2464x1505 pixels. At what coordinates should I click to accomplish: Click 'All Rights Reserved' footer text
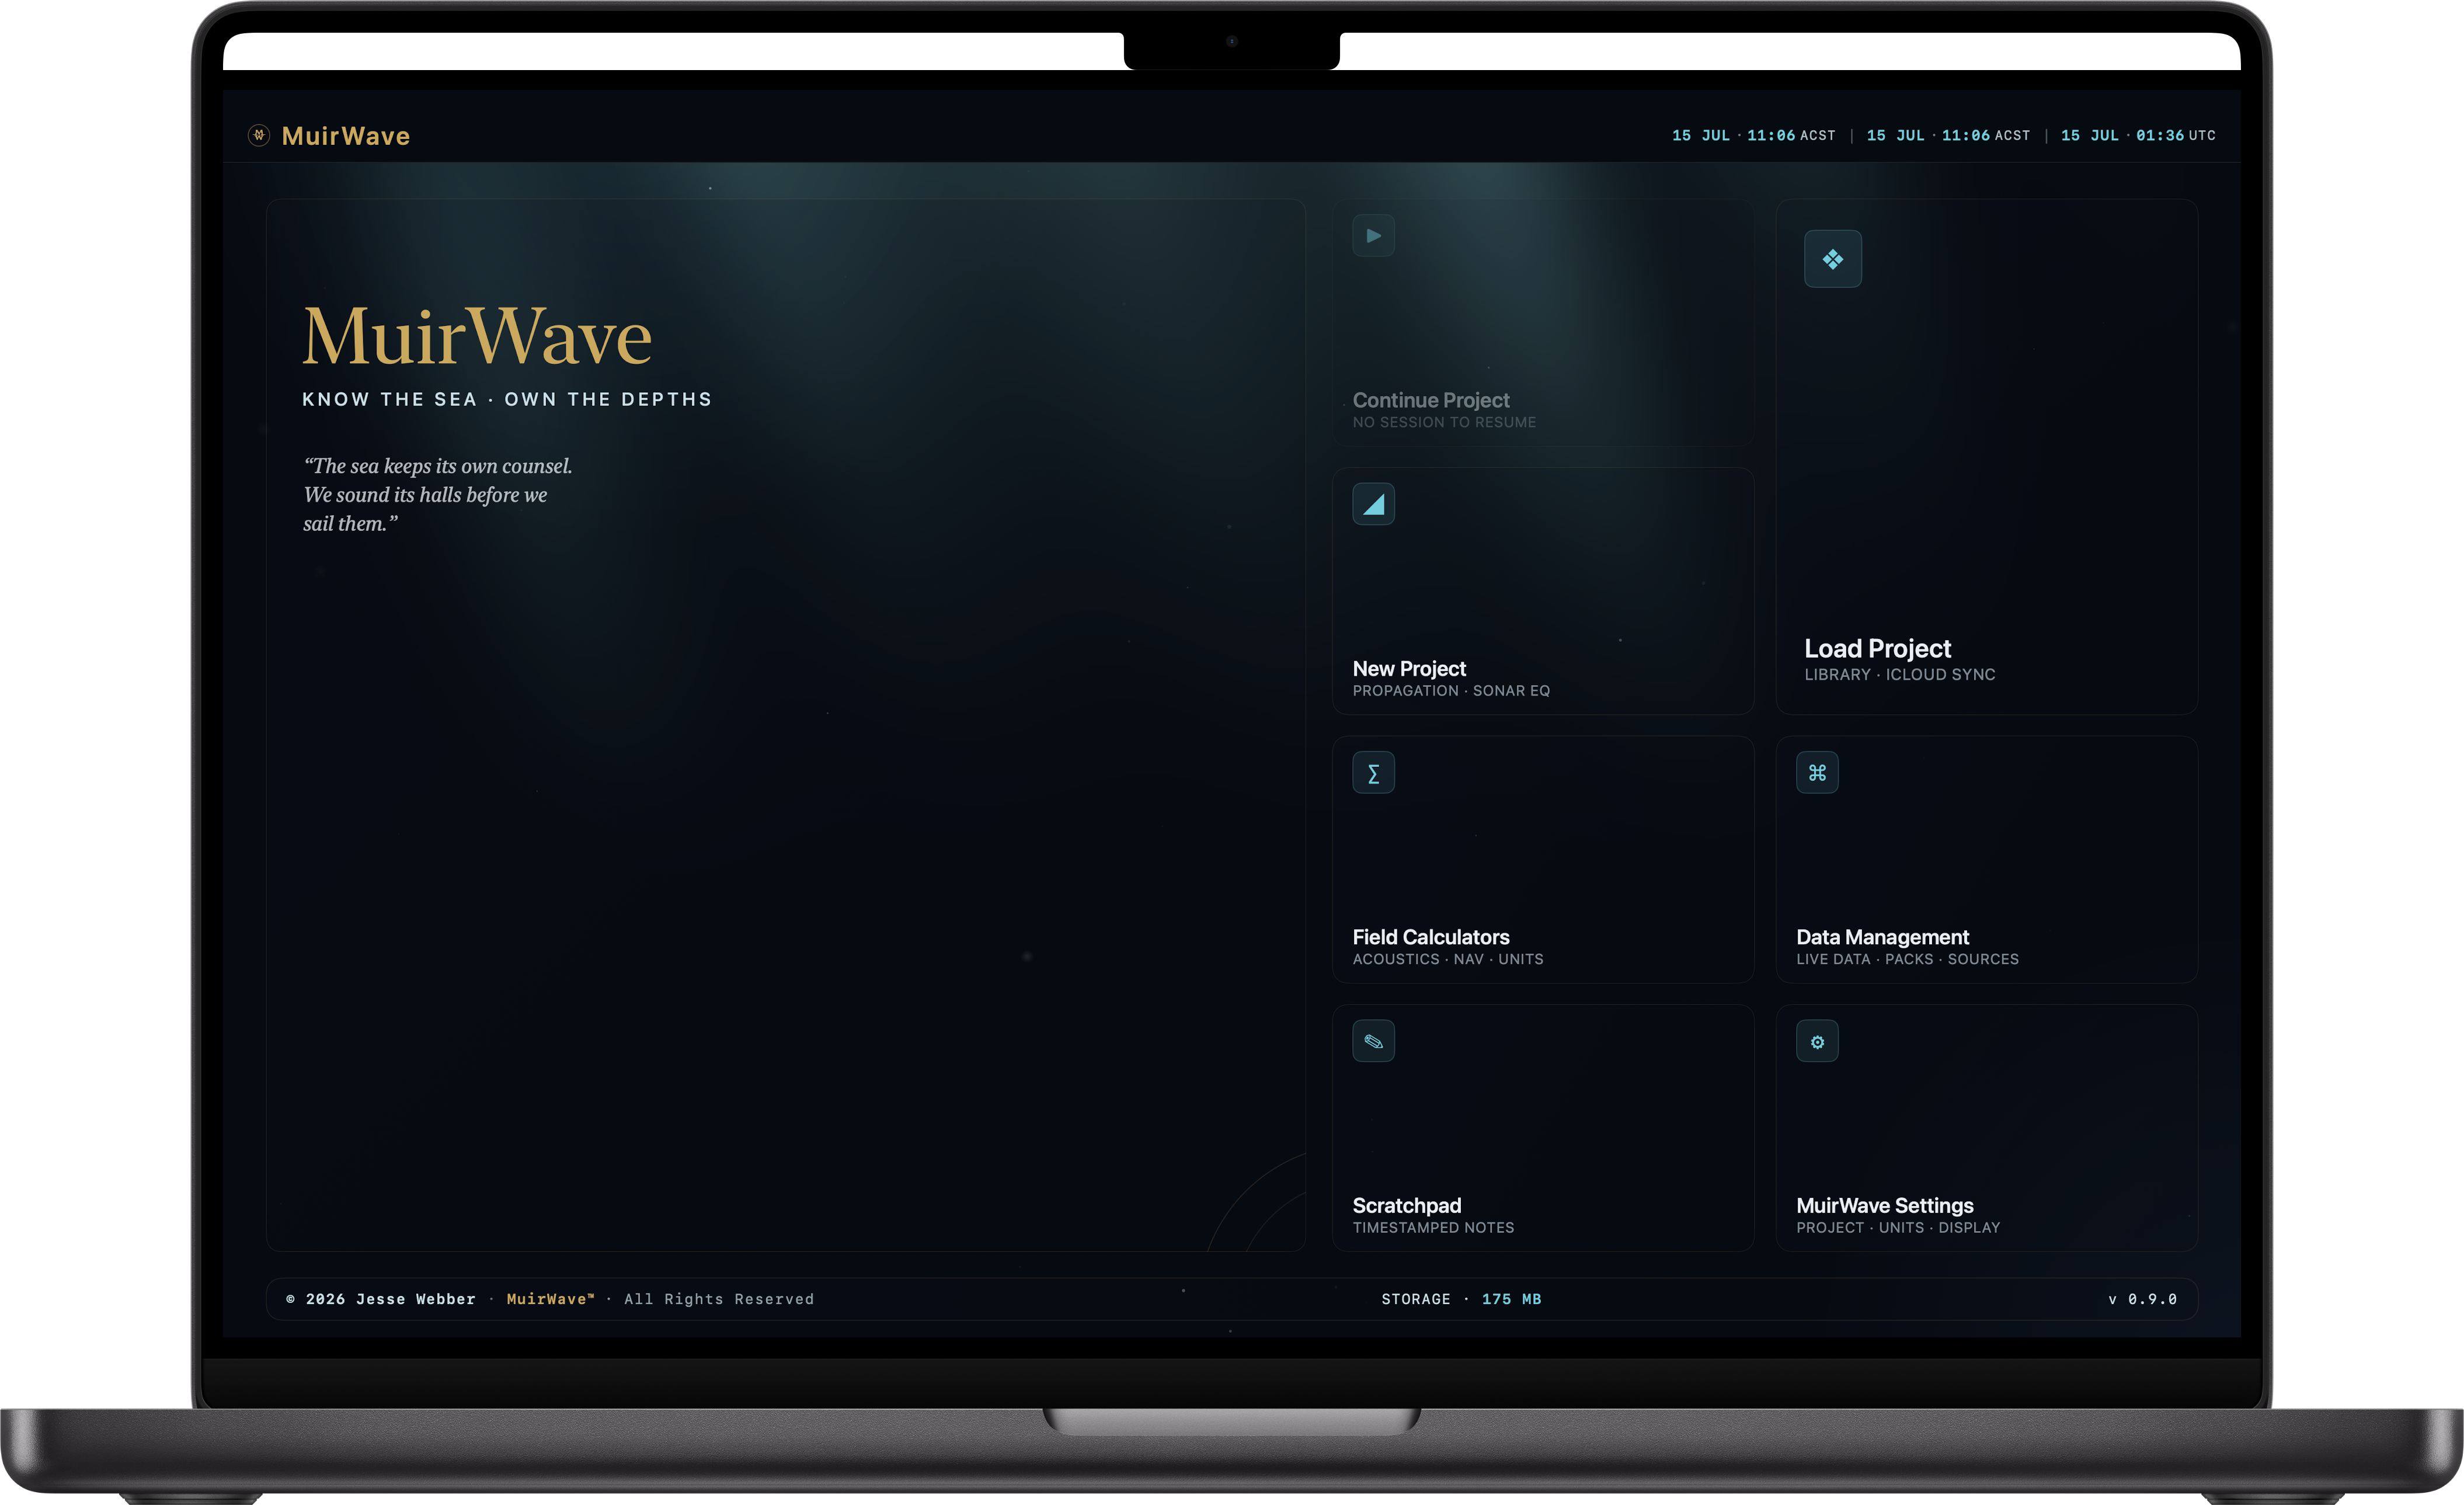[x=719, y=1299]
